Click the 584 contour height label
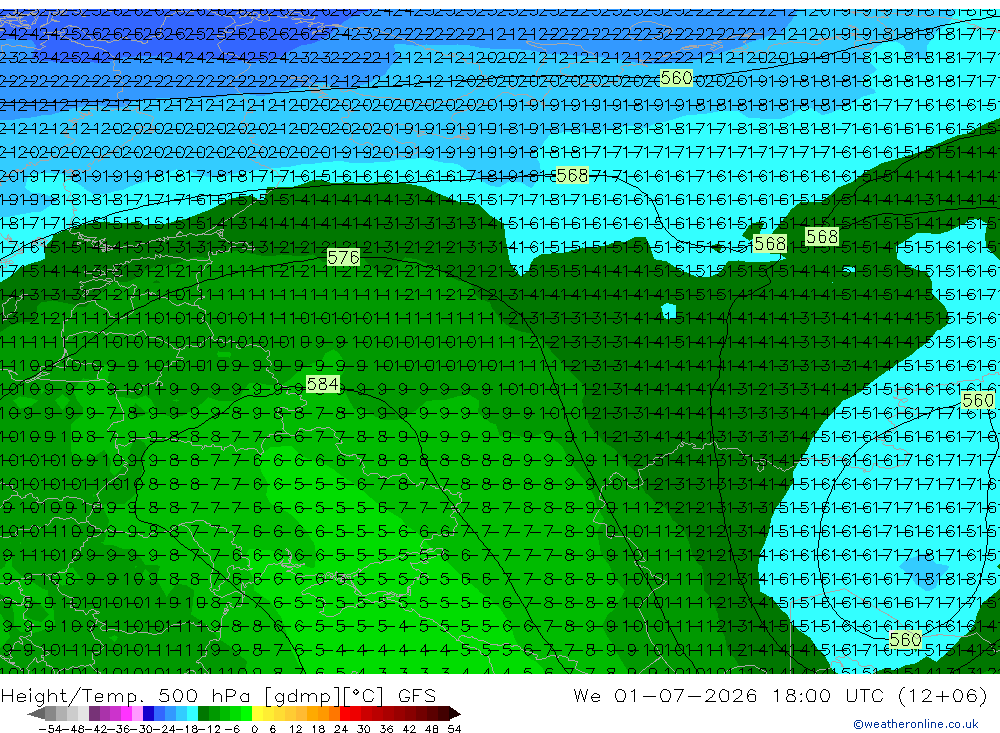This screenshot has height=733, width=1000. pyautogui.click(x=323, y=384)
